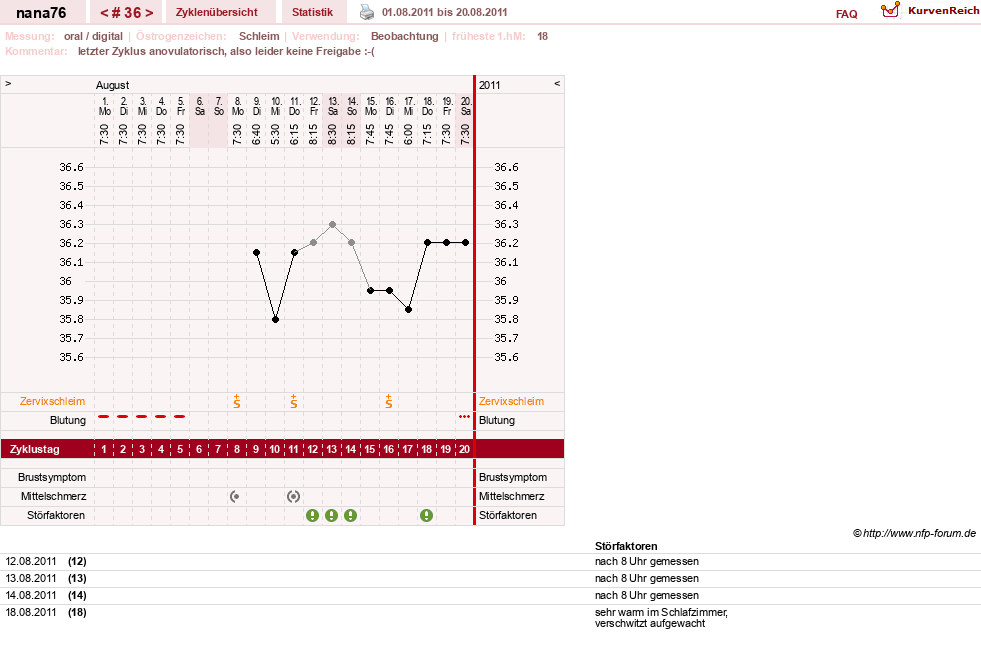Click the '13. Sa' date column header
The image size is (981, 659).
pyautogui.click(x=333, y=106)
